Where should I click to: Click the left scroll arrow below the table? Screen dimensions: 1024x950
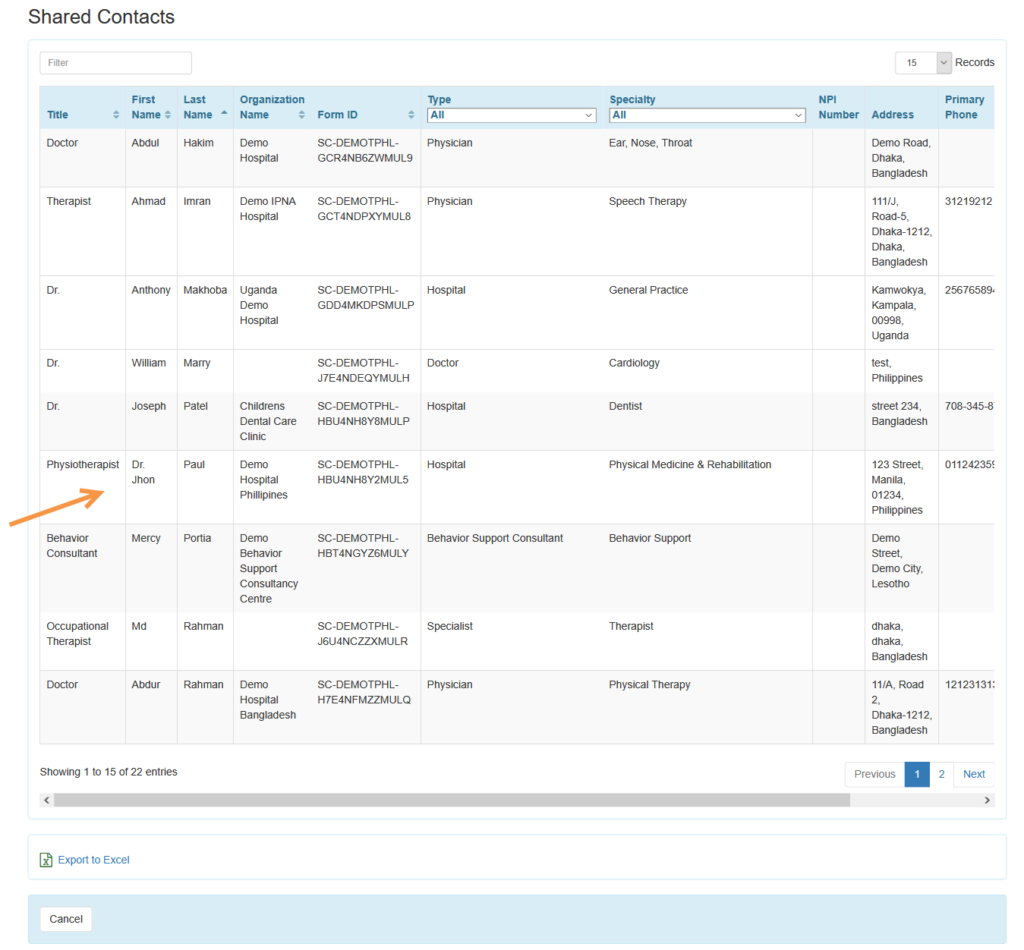click(46, 800)
